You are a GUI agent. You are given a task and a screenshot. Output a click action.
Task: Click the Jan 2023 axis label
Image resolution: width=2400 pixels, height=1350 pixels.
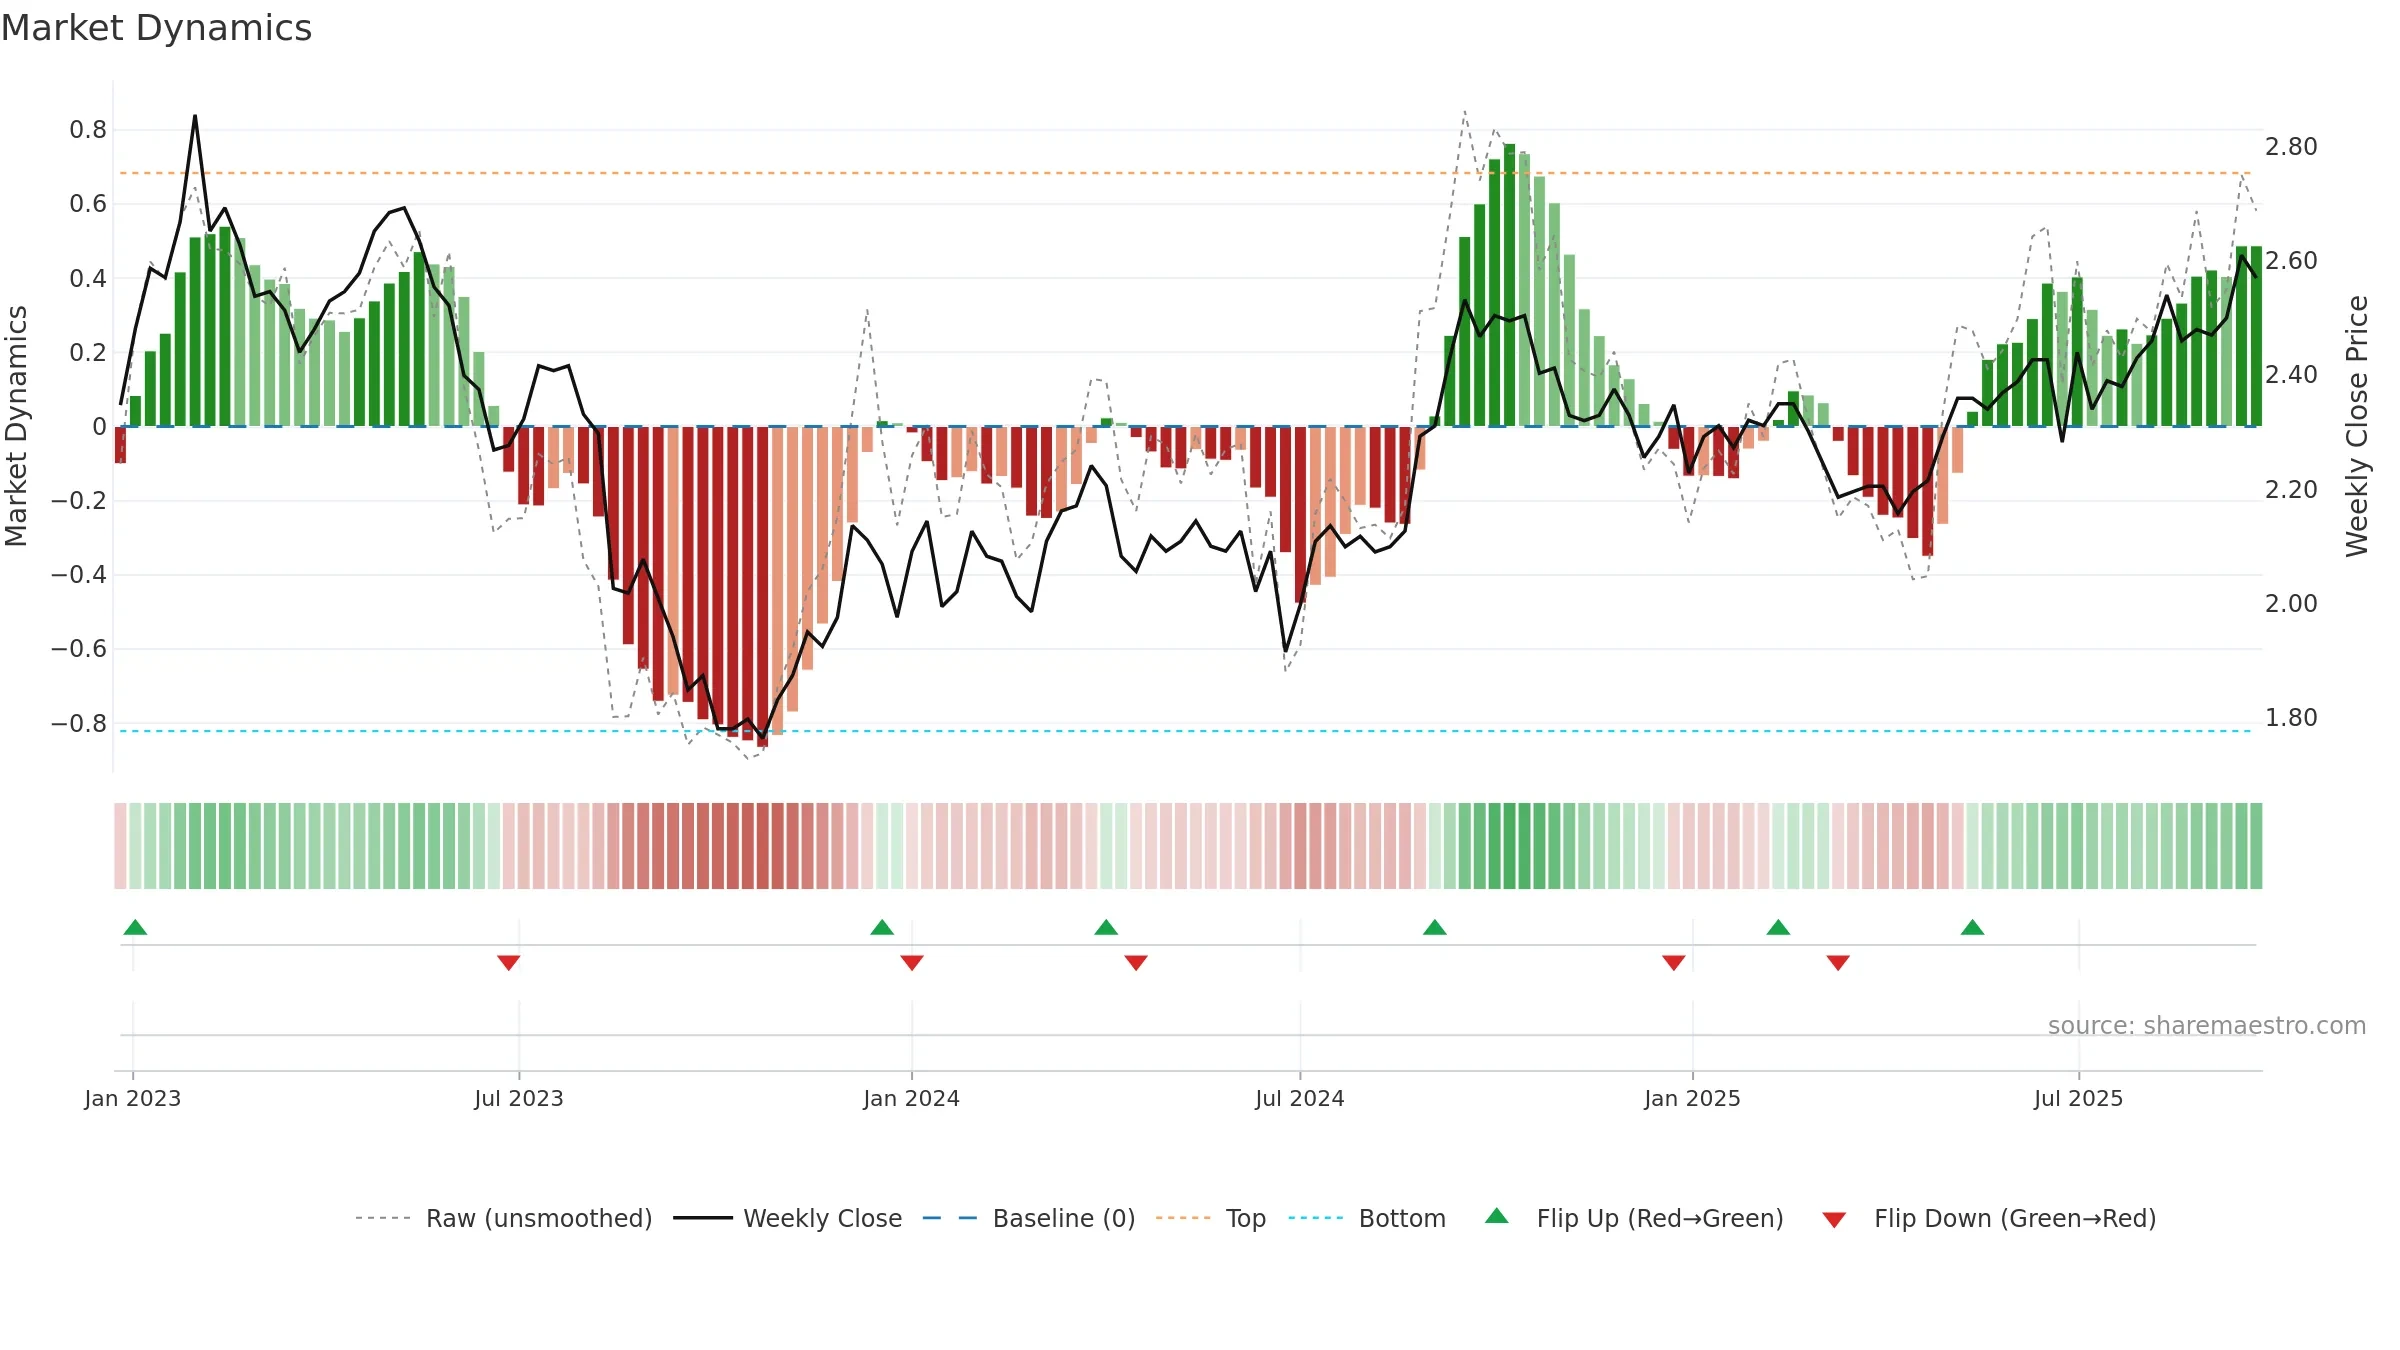coord(133,1098)
